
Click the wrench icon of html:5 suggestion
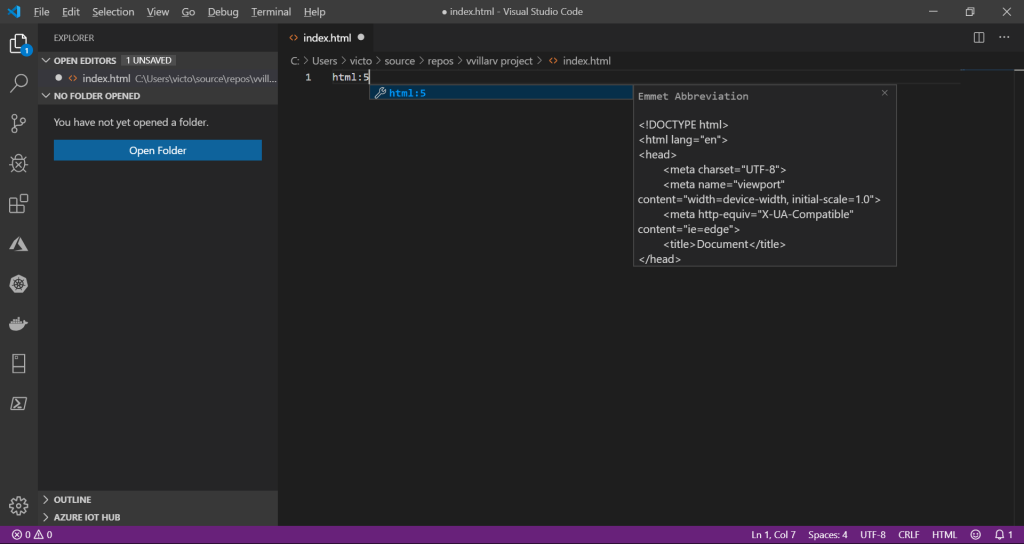[380, 93]
